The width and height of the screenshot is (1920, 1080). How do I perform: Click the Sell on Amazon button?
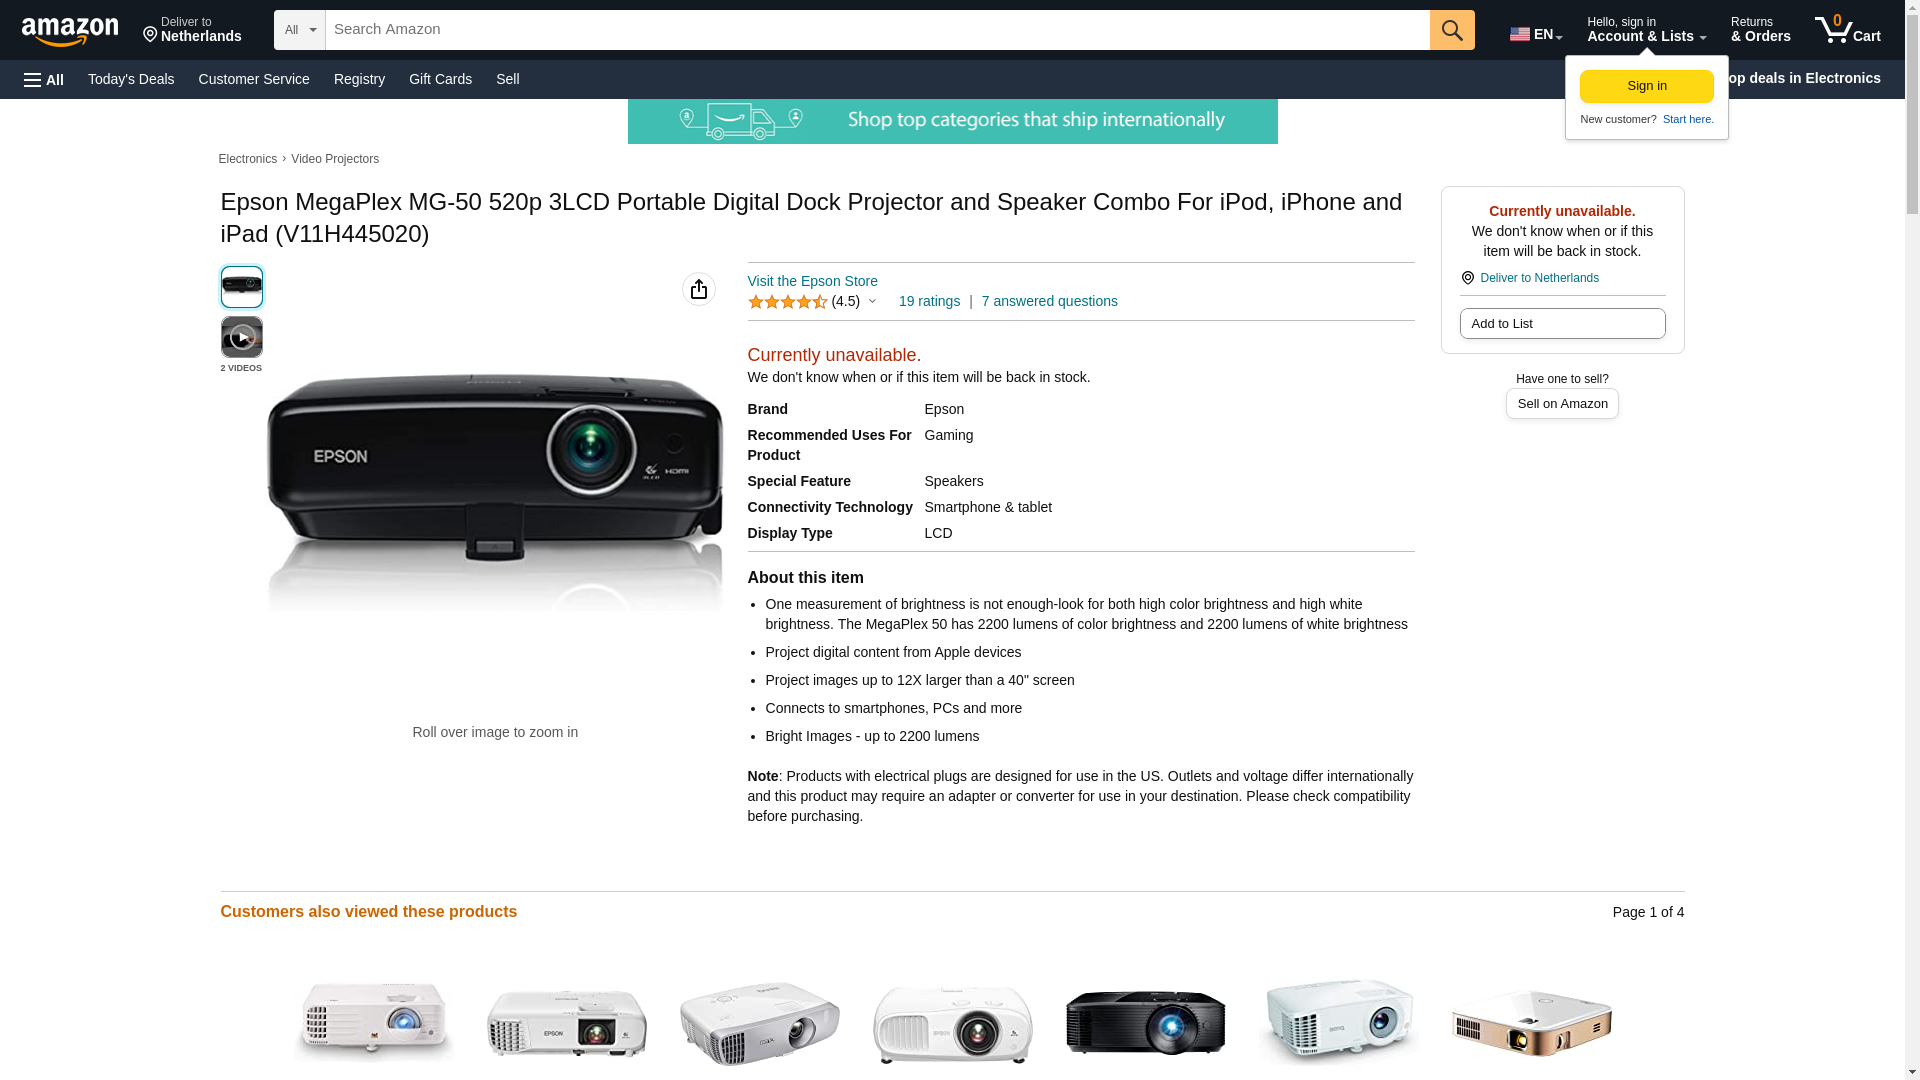[1562, 403]
